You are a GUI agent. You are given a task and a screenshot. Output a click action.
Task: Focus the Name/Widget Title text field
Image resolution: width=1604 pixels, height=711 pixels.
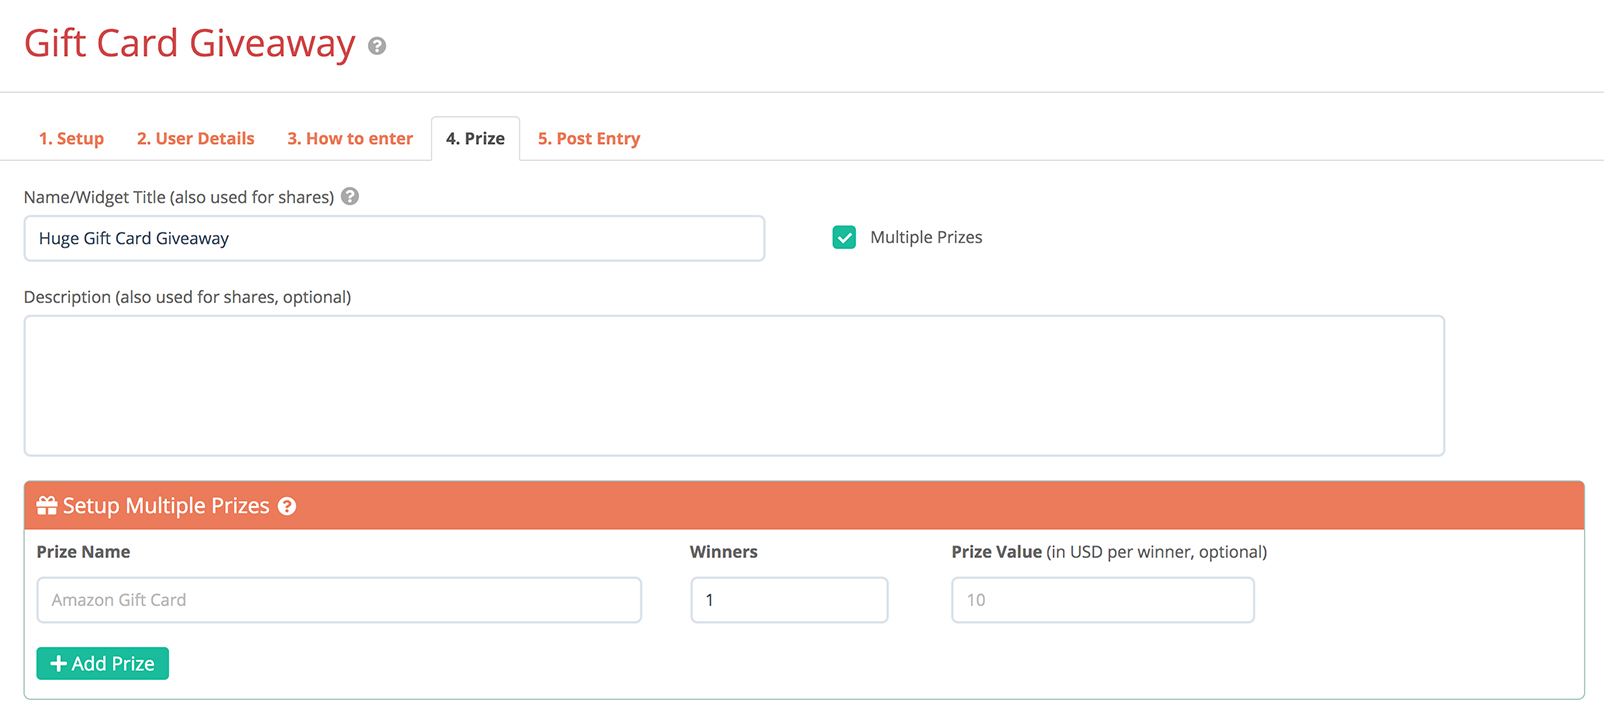coord(394,238)
